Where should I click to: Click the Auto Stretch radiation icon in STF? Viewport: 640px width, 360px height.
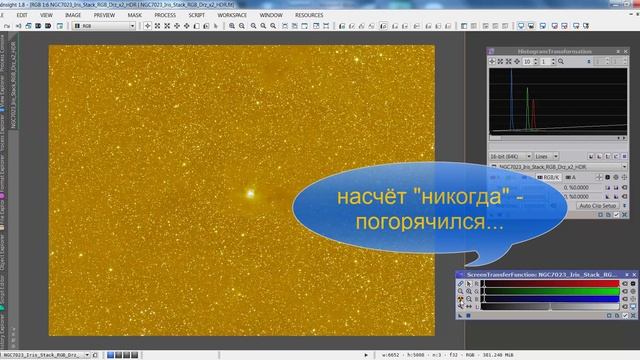[x=460, y=299]
